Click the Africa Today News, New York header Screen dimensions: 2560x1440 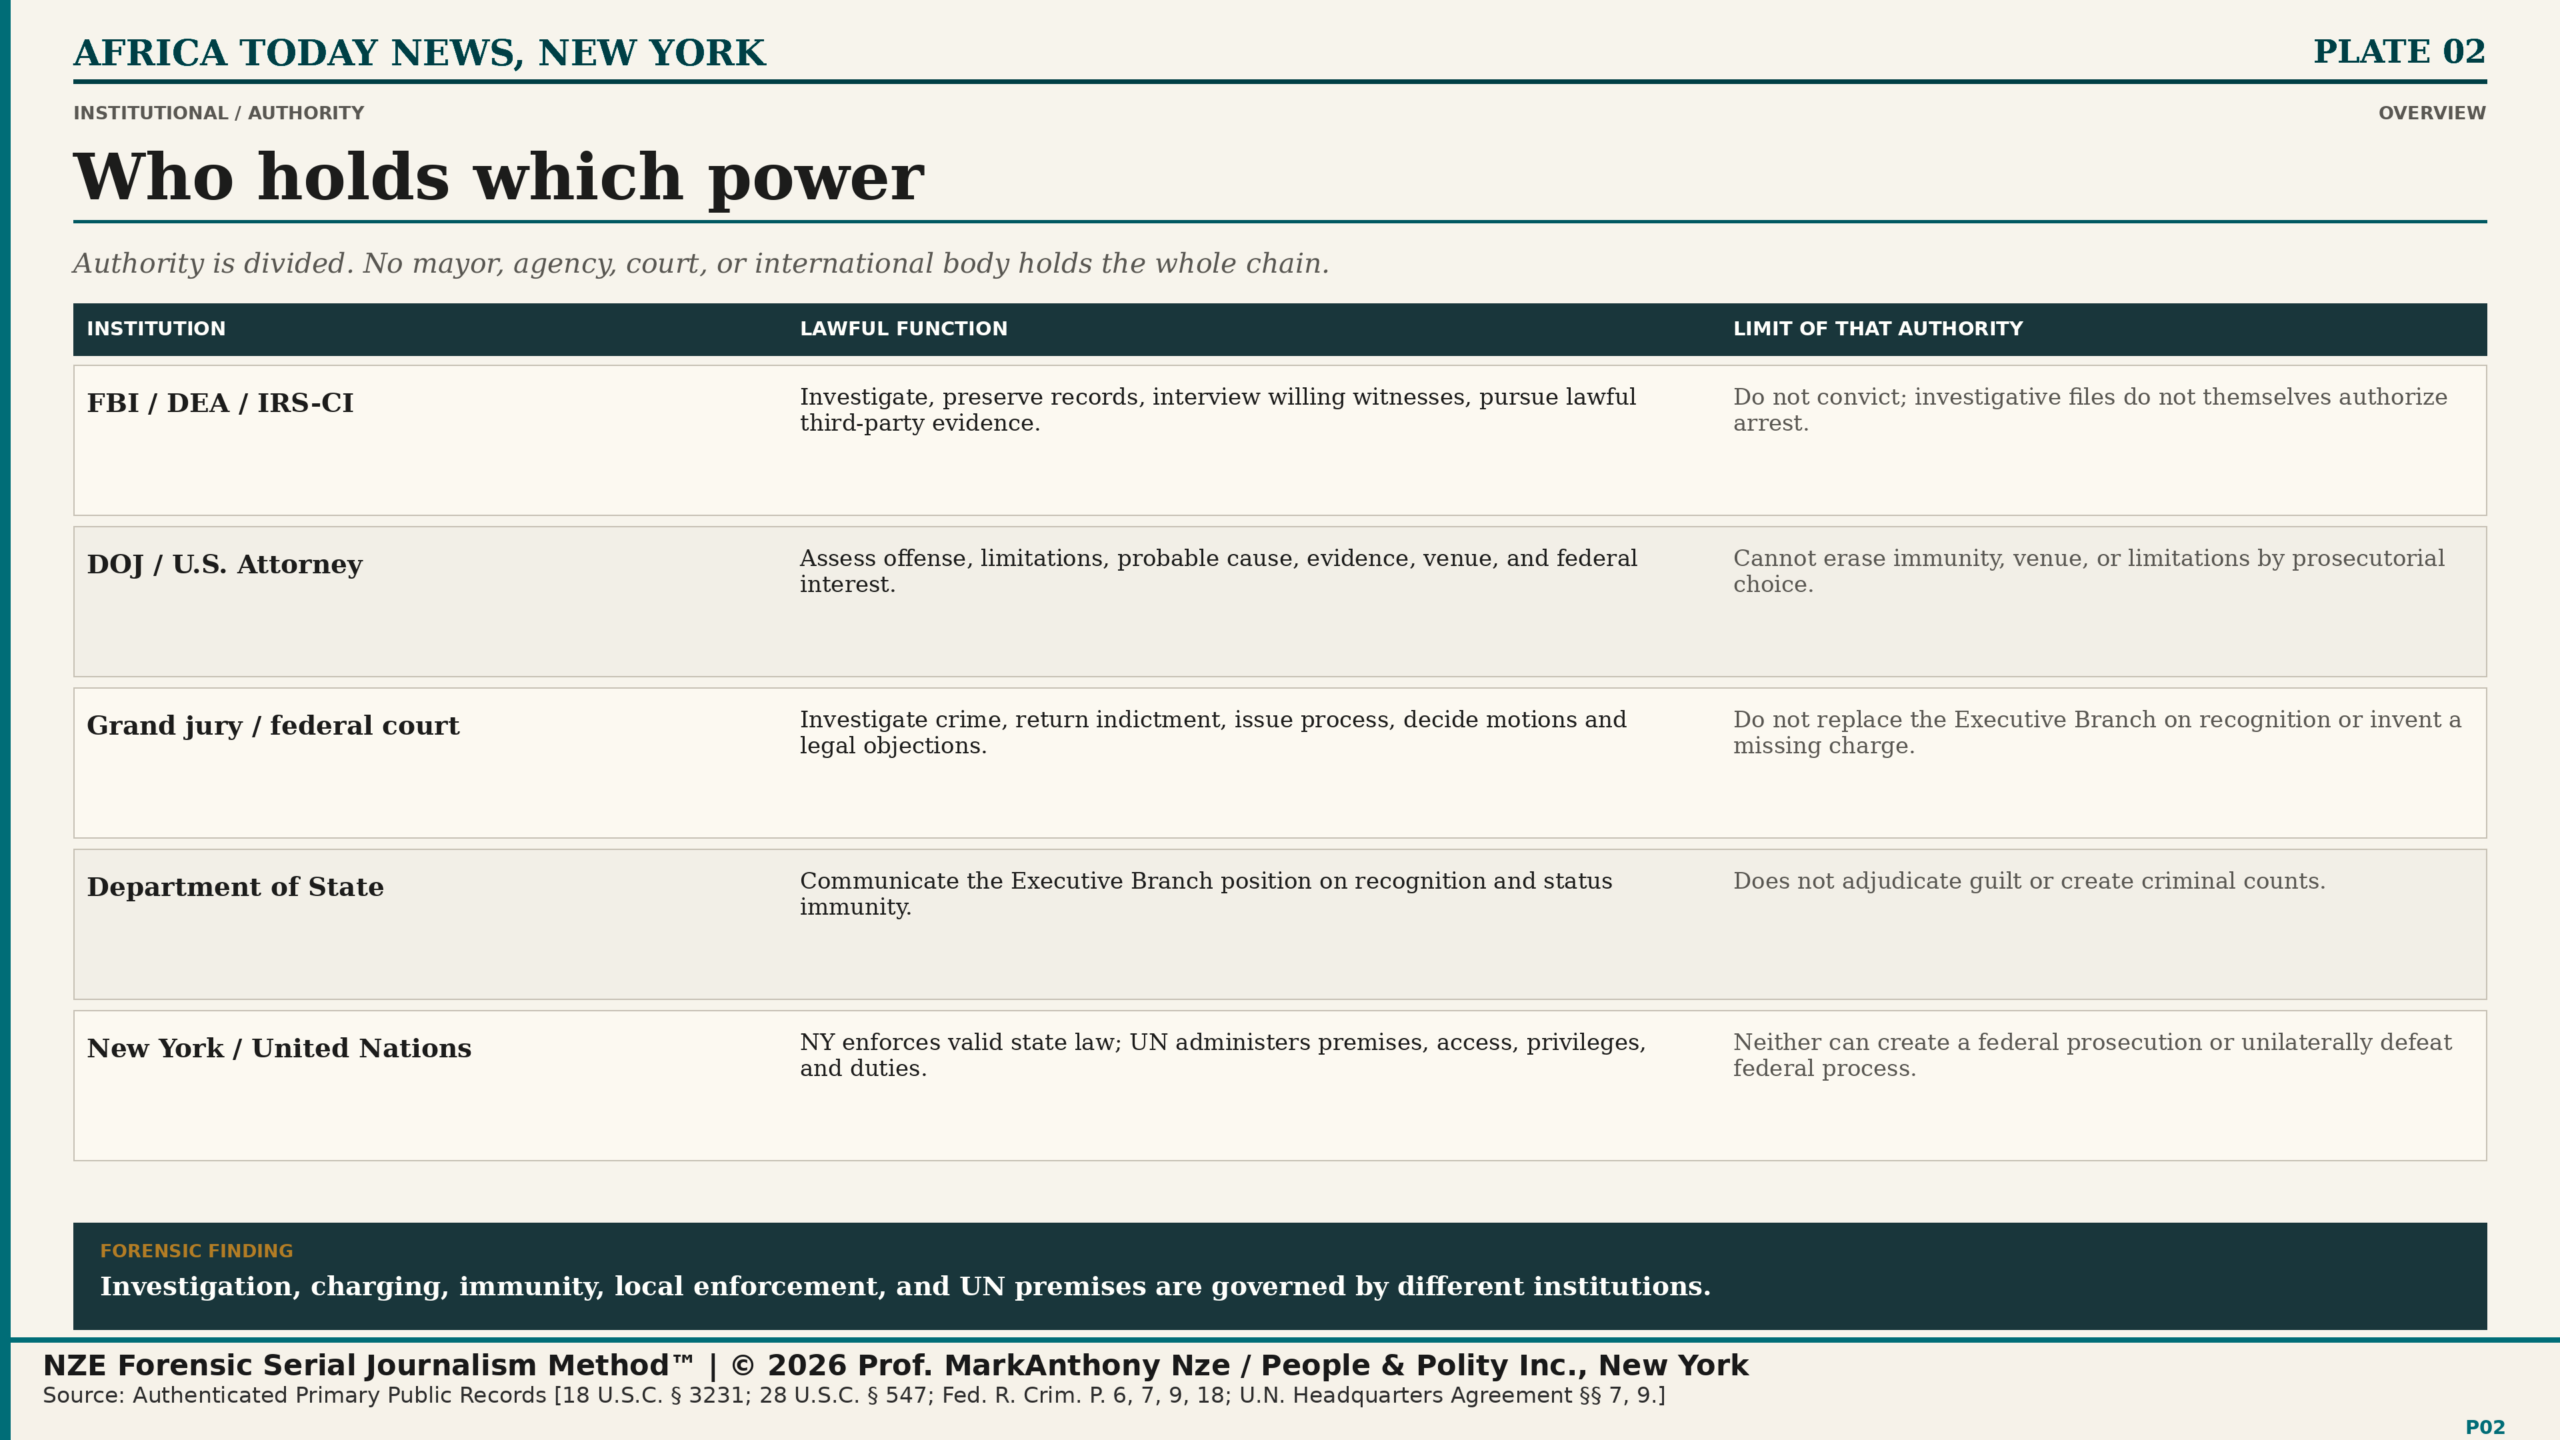(x=420, y=52)
